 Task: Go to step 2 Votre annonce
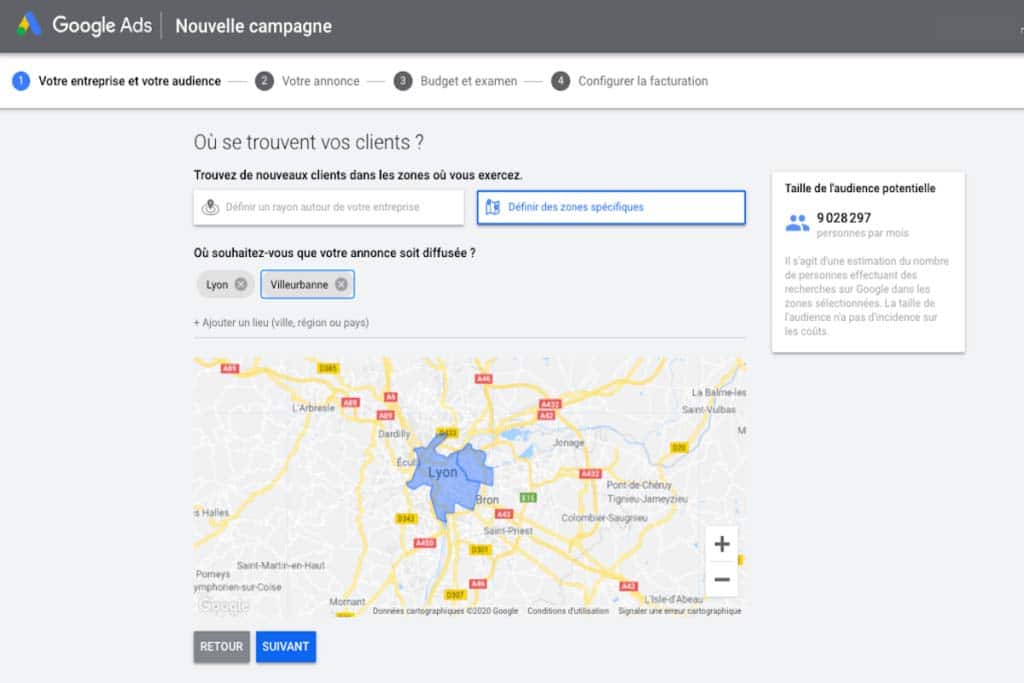click(308, 81)
